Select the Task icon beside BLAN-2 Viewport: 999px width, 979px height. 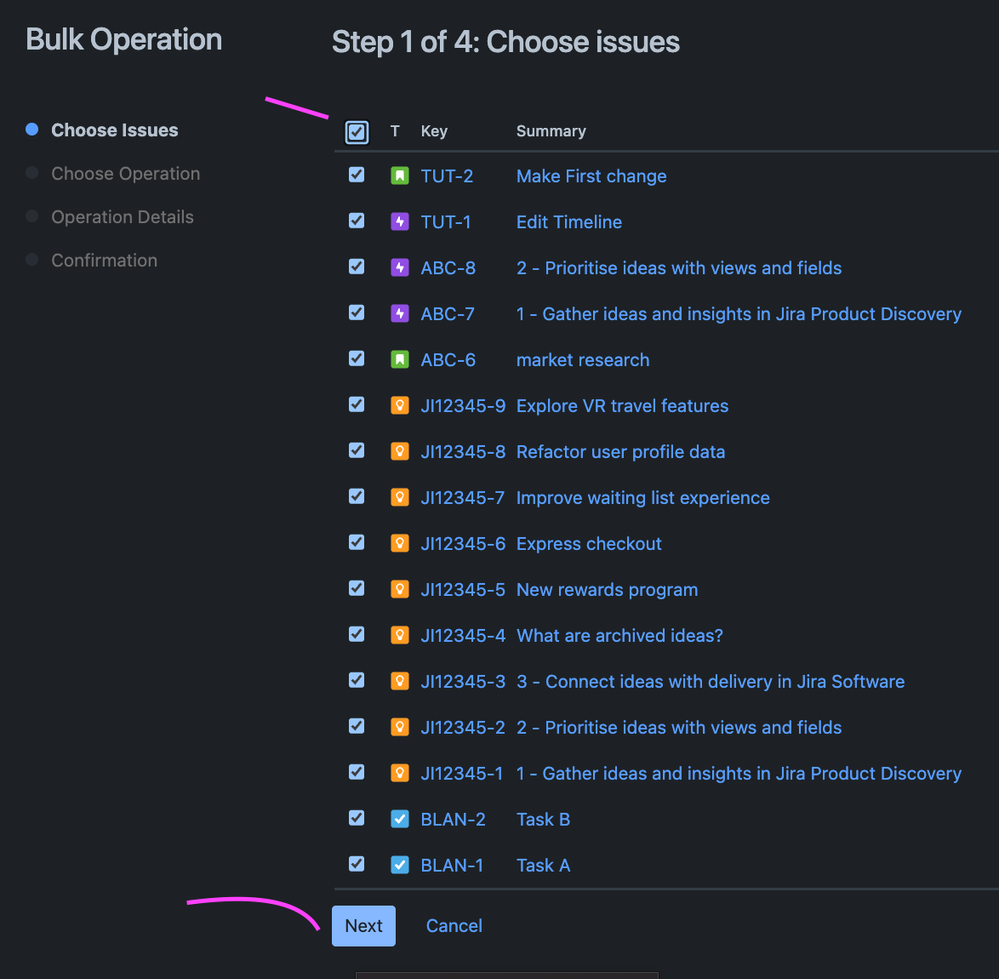(399, 818)
